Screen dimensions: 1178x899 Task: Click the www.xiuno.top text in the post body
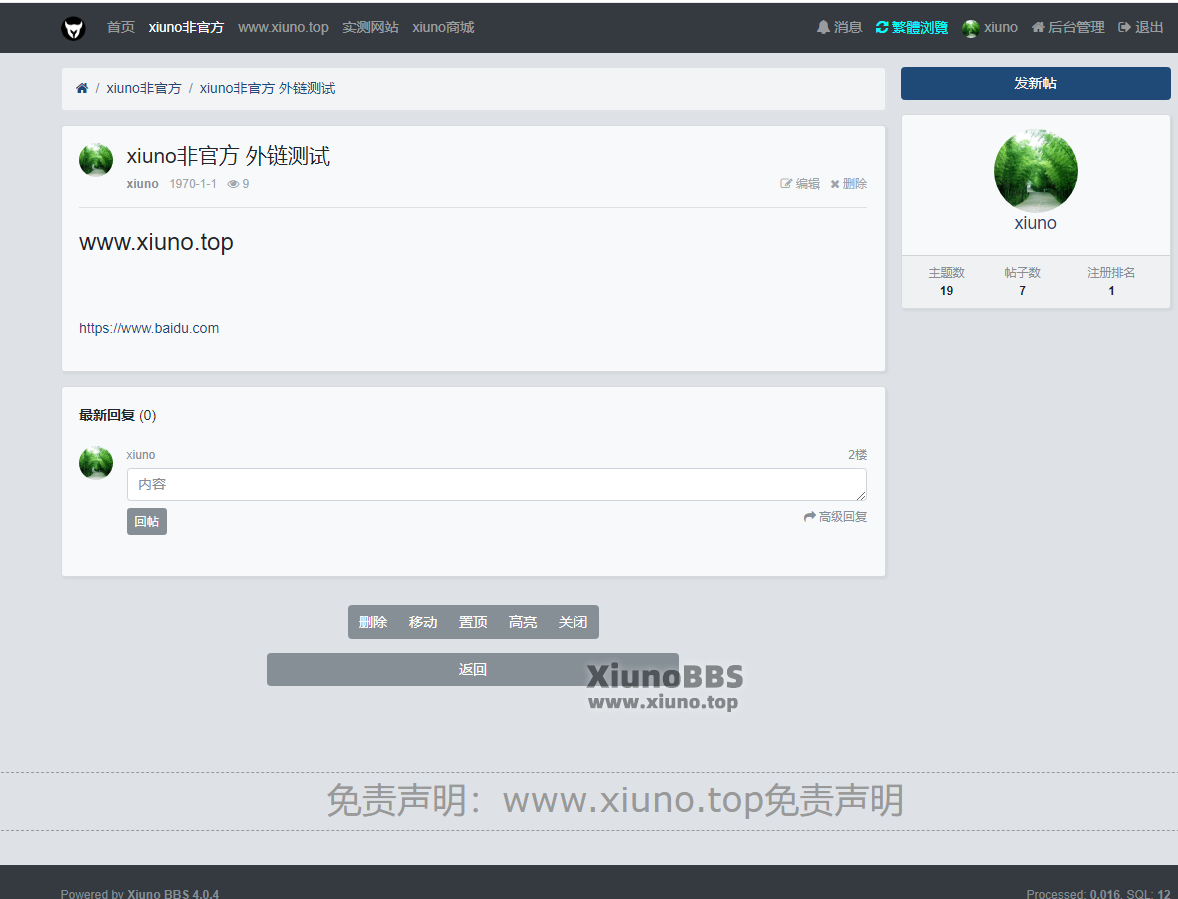[x=156, y=243]
